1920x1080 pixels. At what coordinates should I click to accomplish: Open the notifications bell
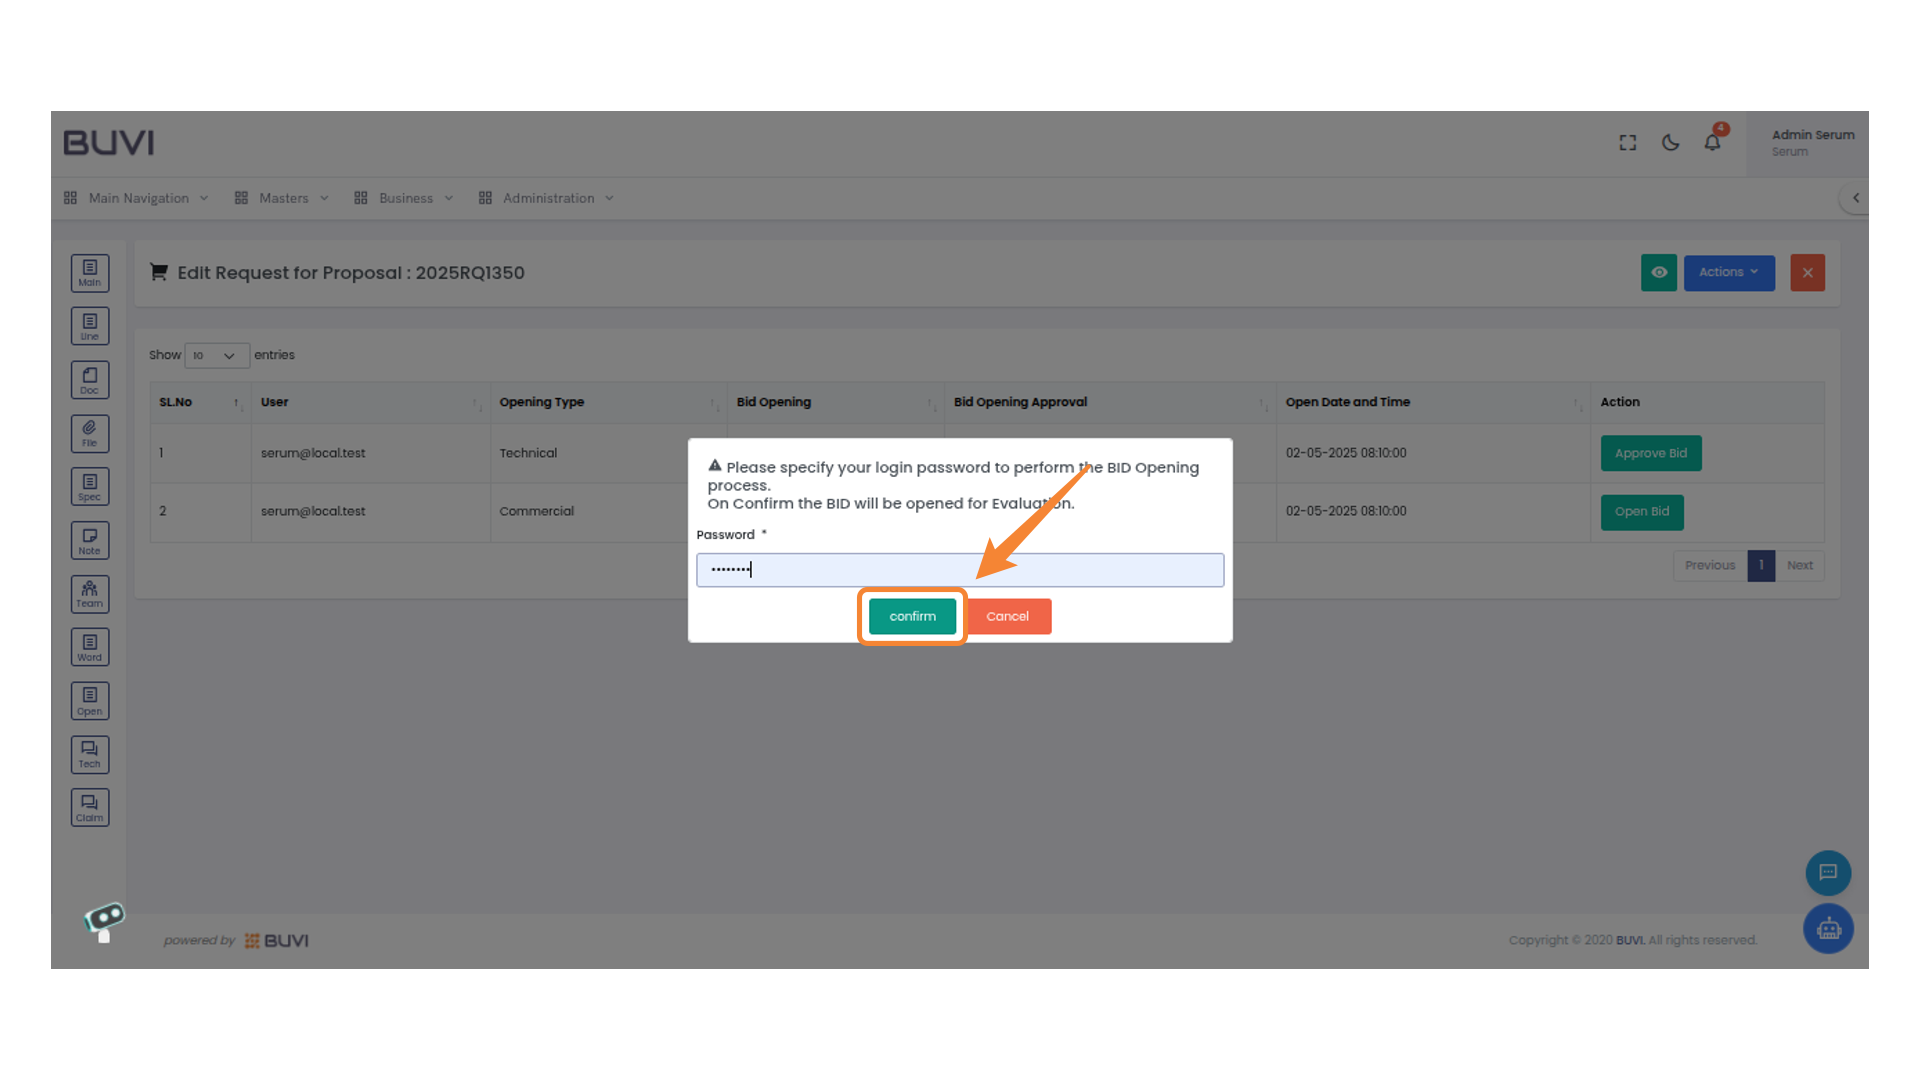click(1712, 142)
